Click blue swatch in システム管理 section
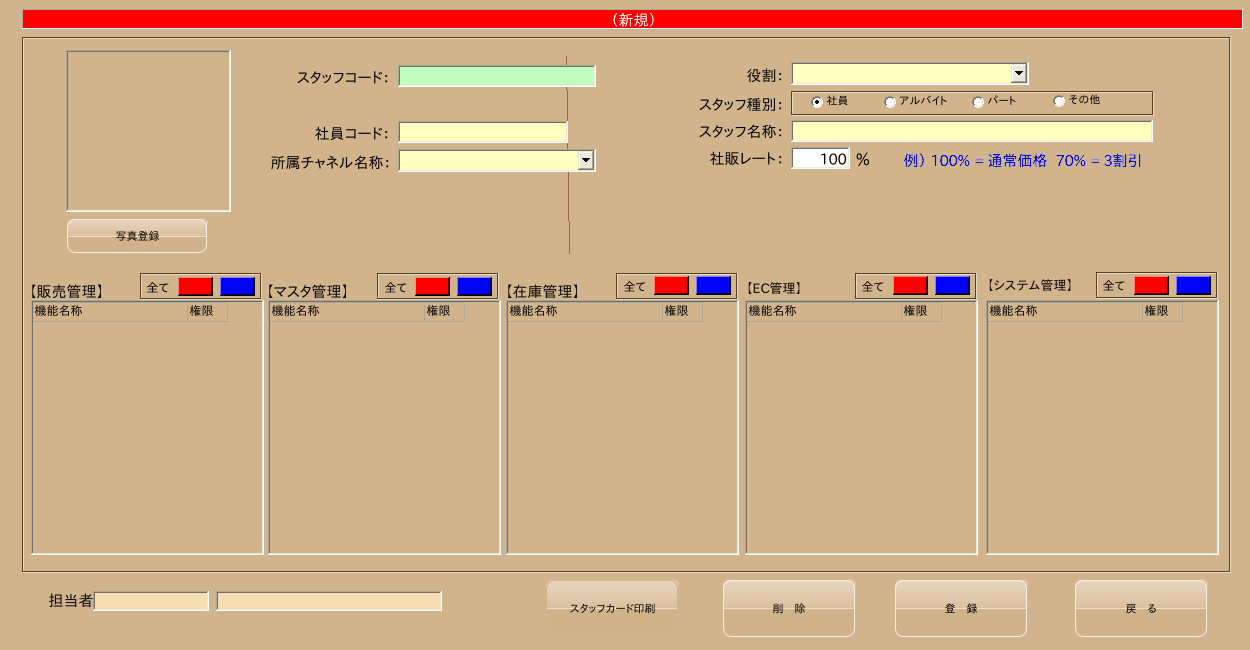This screenshot has height=650, width=1250. (x=1194, y=286)
